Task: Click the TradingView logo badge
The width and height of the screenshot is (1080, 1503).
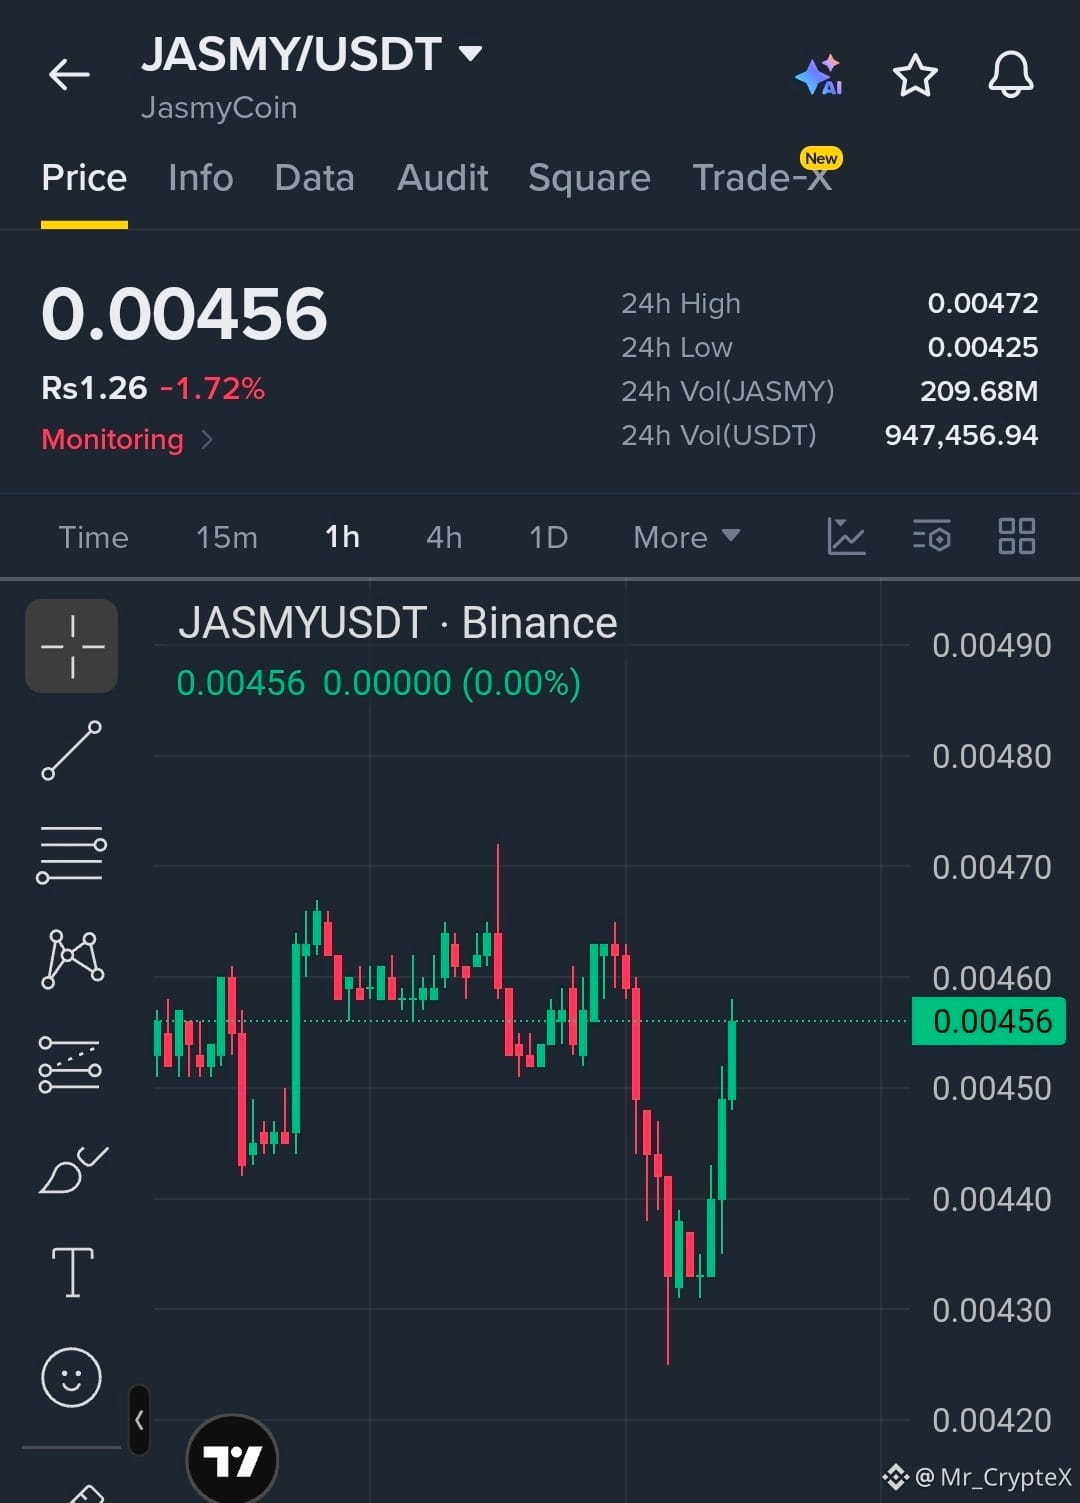Action: pos(232,1460)
